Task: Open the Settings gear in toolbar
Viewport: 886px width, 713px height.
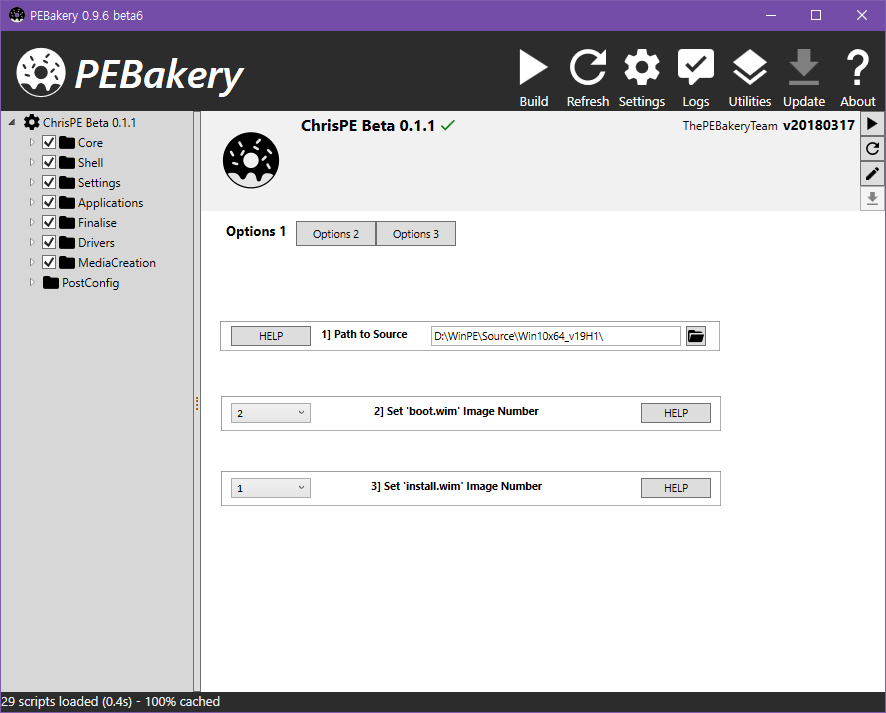Action: 641,77
